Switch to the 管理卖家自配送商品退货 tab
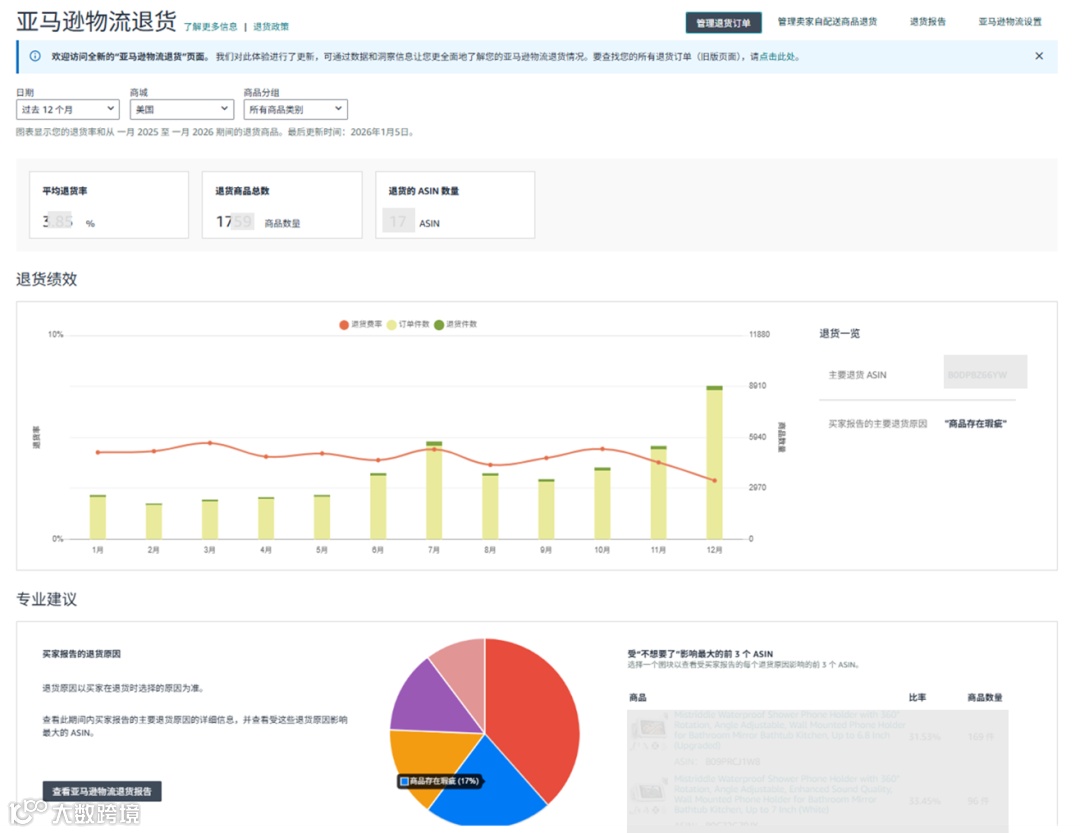 click(827, 22)
